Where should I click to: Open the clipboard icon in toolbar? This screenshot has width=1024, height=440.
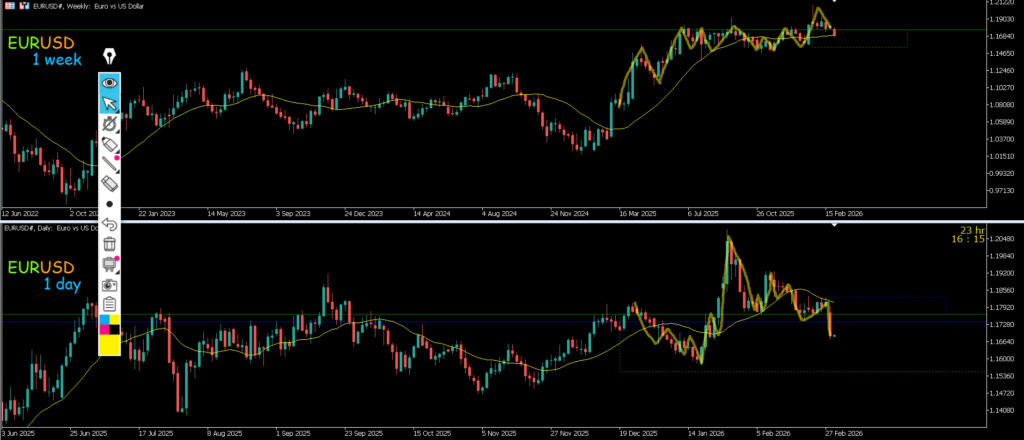(110, 304)
